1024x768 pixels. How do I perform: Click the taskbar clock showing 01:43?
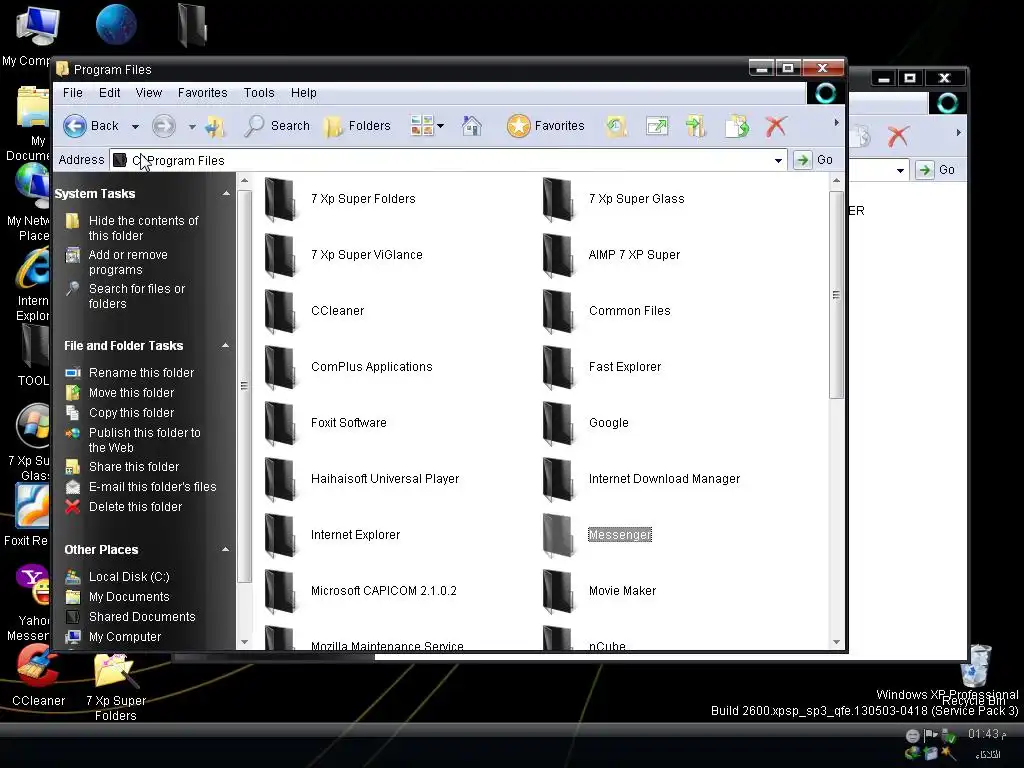pos(987,734)
